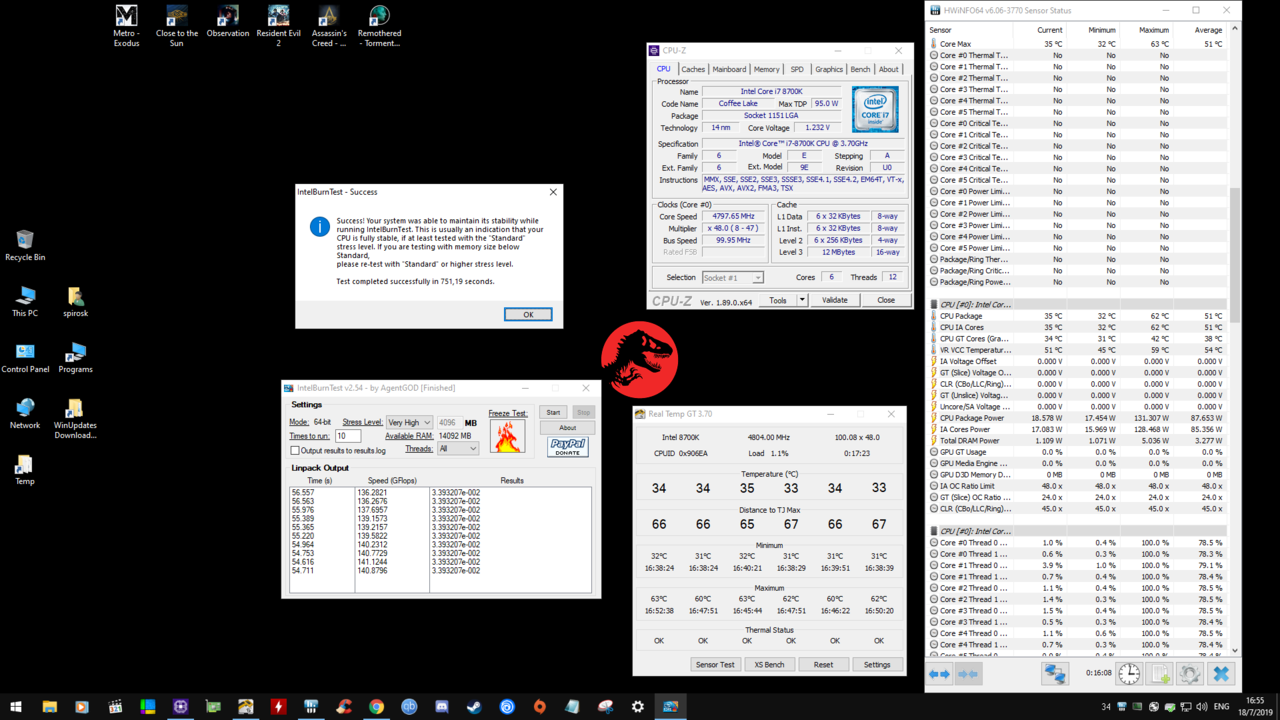Image resolution: width=1280 pixels, height=720 pixels.
Task: Open the Metro Exodus desktop shortcut
Action: [x=126, y=26]
